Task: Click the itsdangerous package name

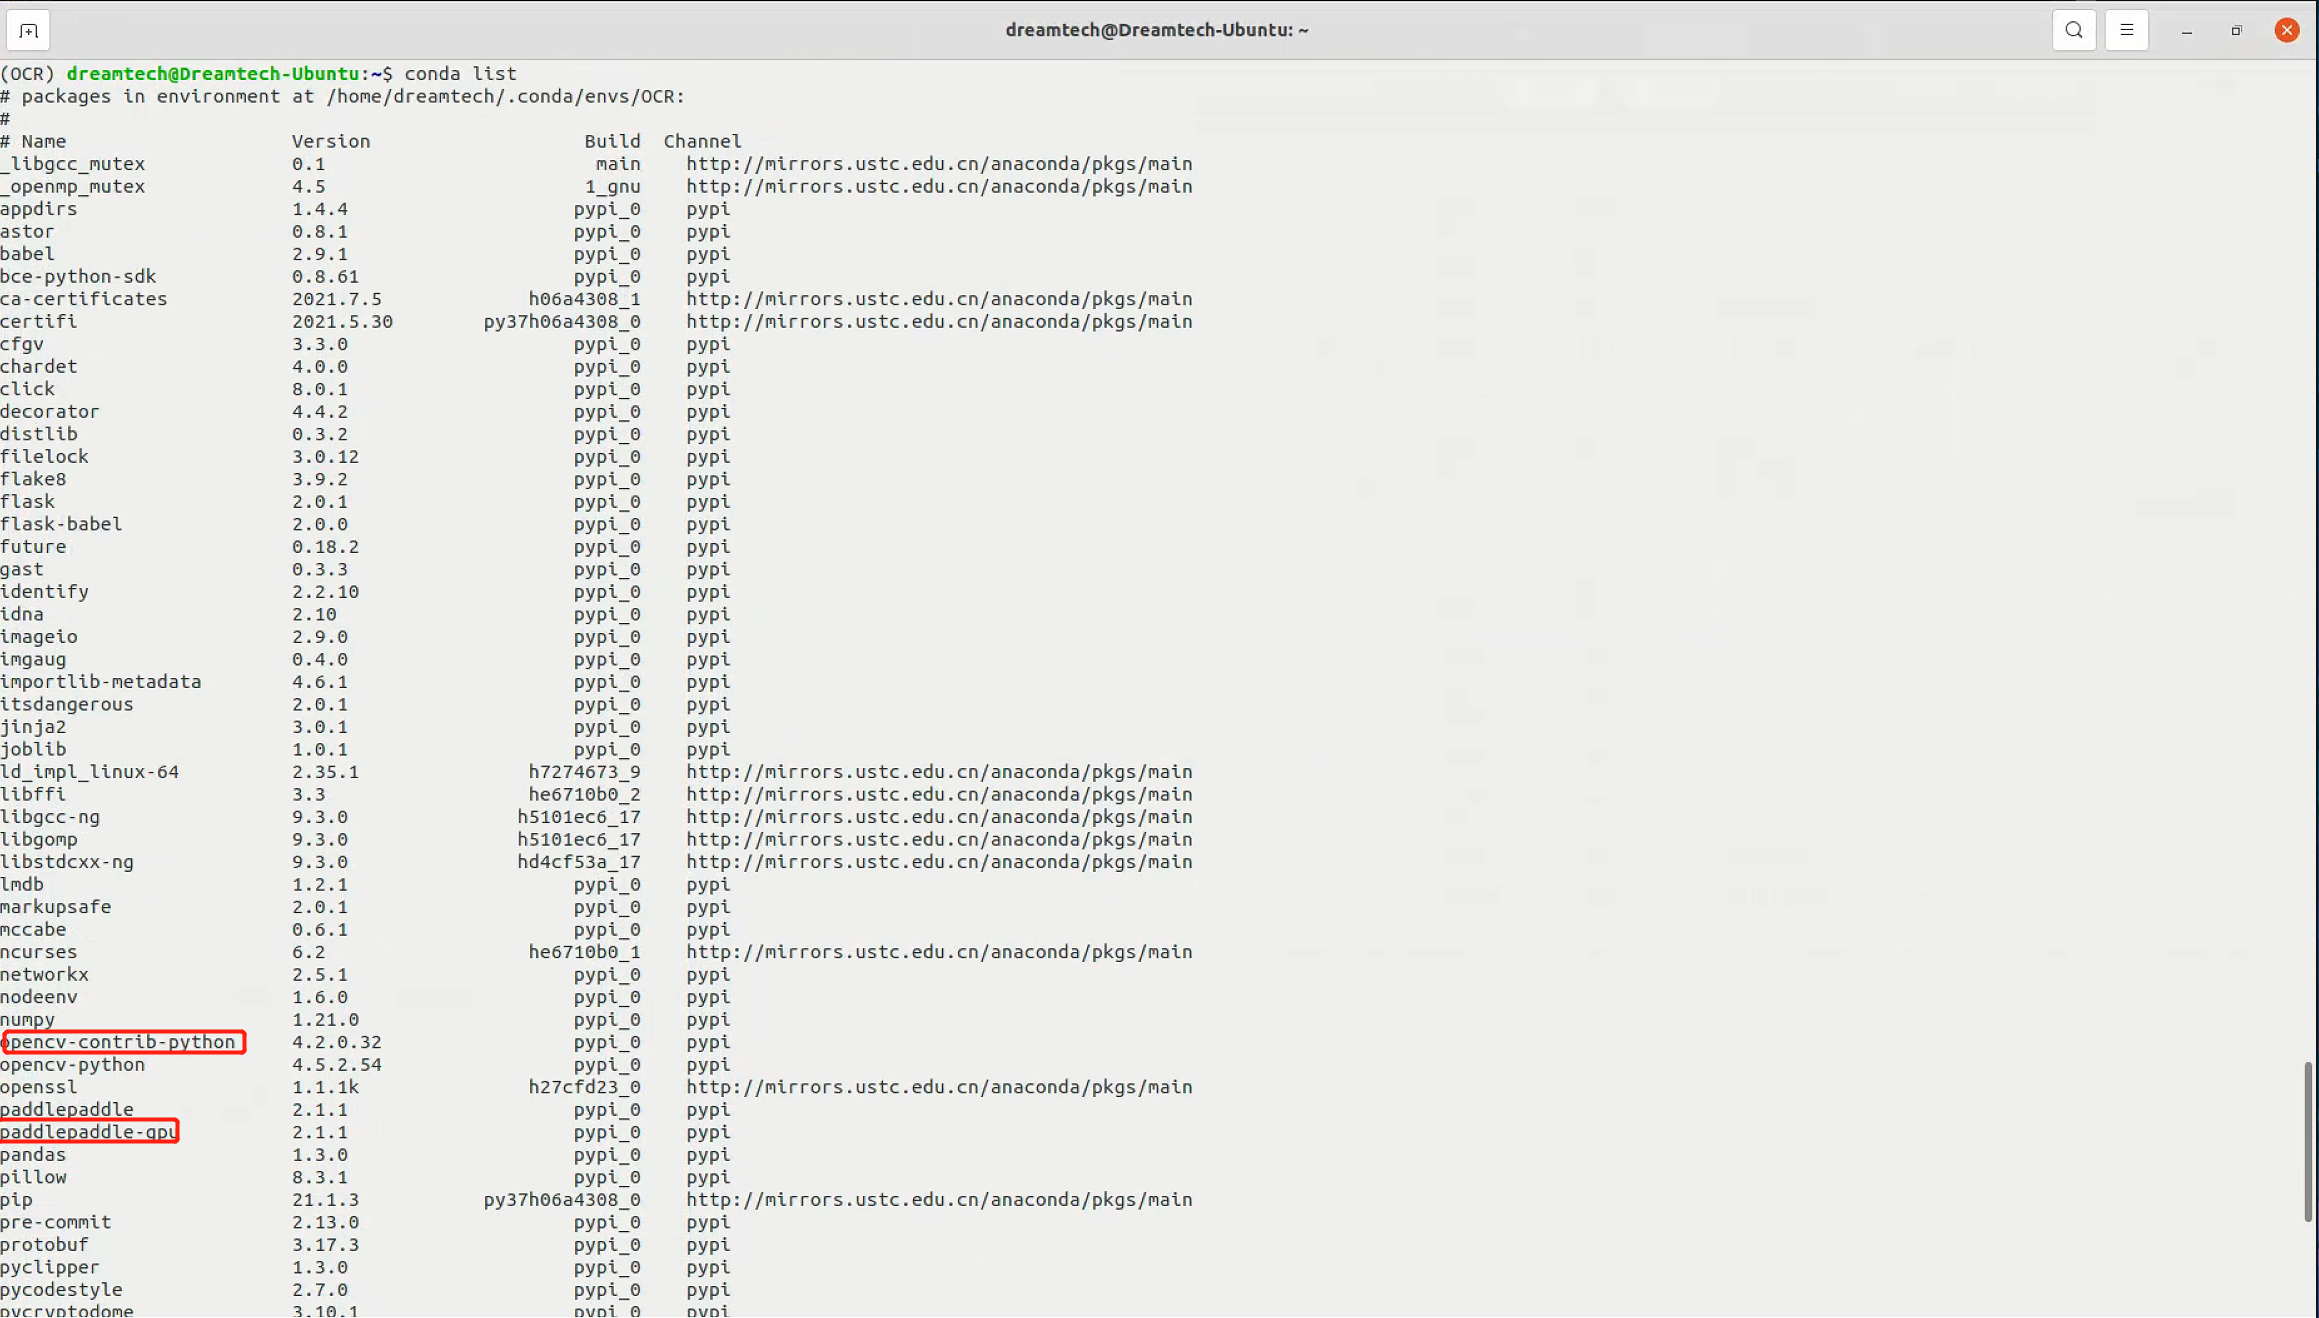Action: click(67, 705)
